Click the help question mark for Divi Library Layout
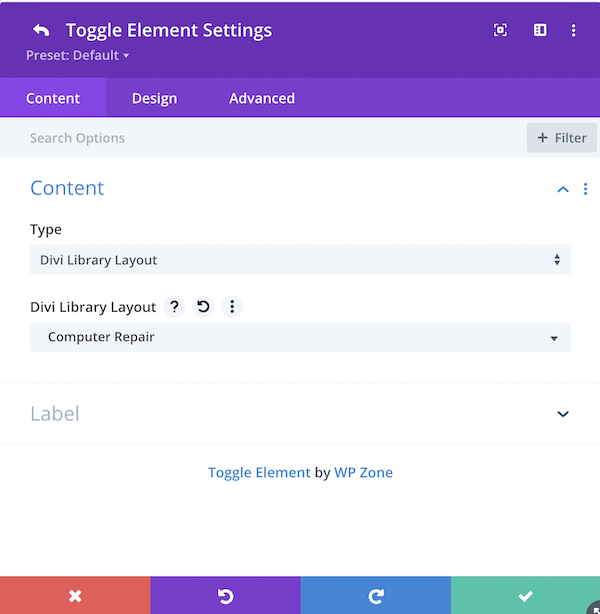This screenshot has width=600, height=614. (174, 307)
